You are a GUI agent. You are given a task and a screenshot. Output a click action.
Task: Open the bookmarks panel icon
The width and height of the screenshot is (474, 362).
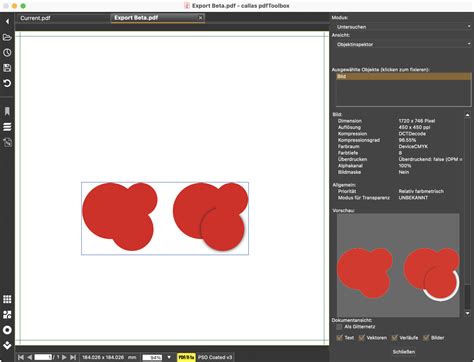point(7,111)
